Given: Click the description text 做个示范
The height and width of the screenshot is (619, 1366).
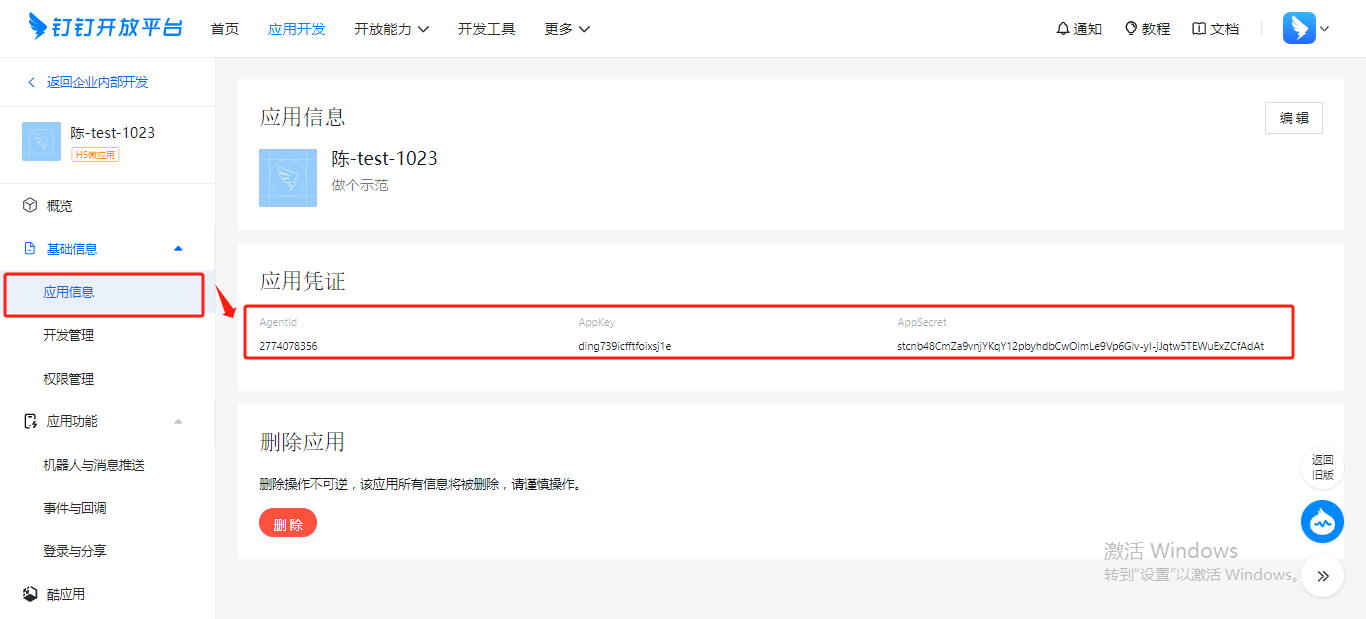Looking at the screenshot, I should [360, 185].
